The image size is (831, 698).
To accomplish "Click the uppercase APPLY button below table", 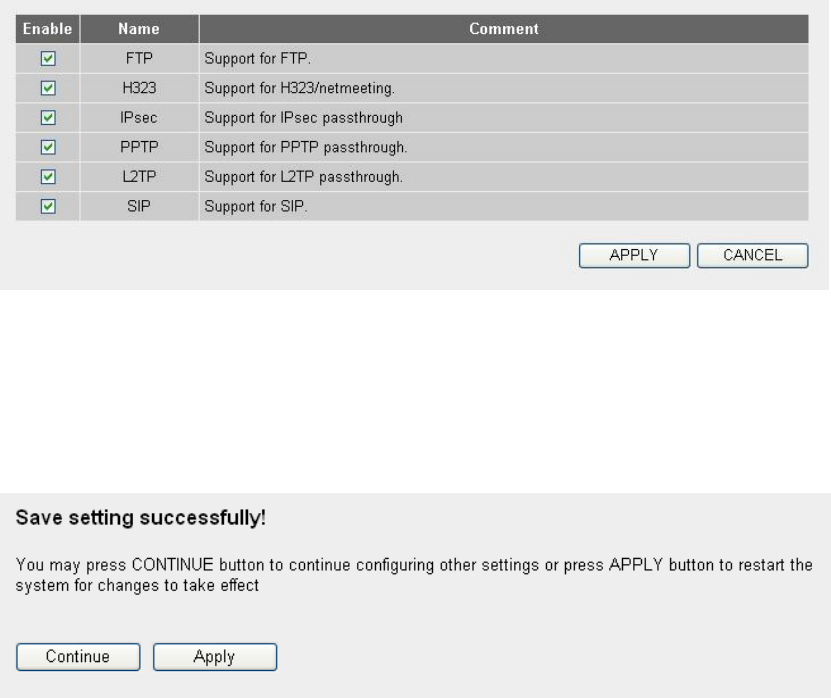I will [634, 255].
